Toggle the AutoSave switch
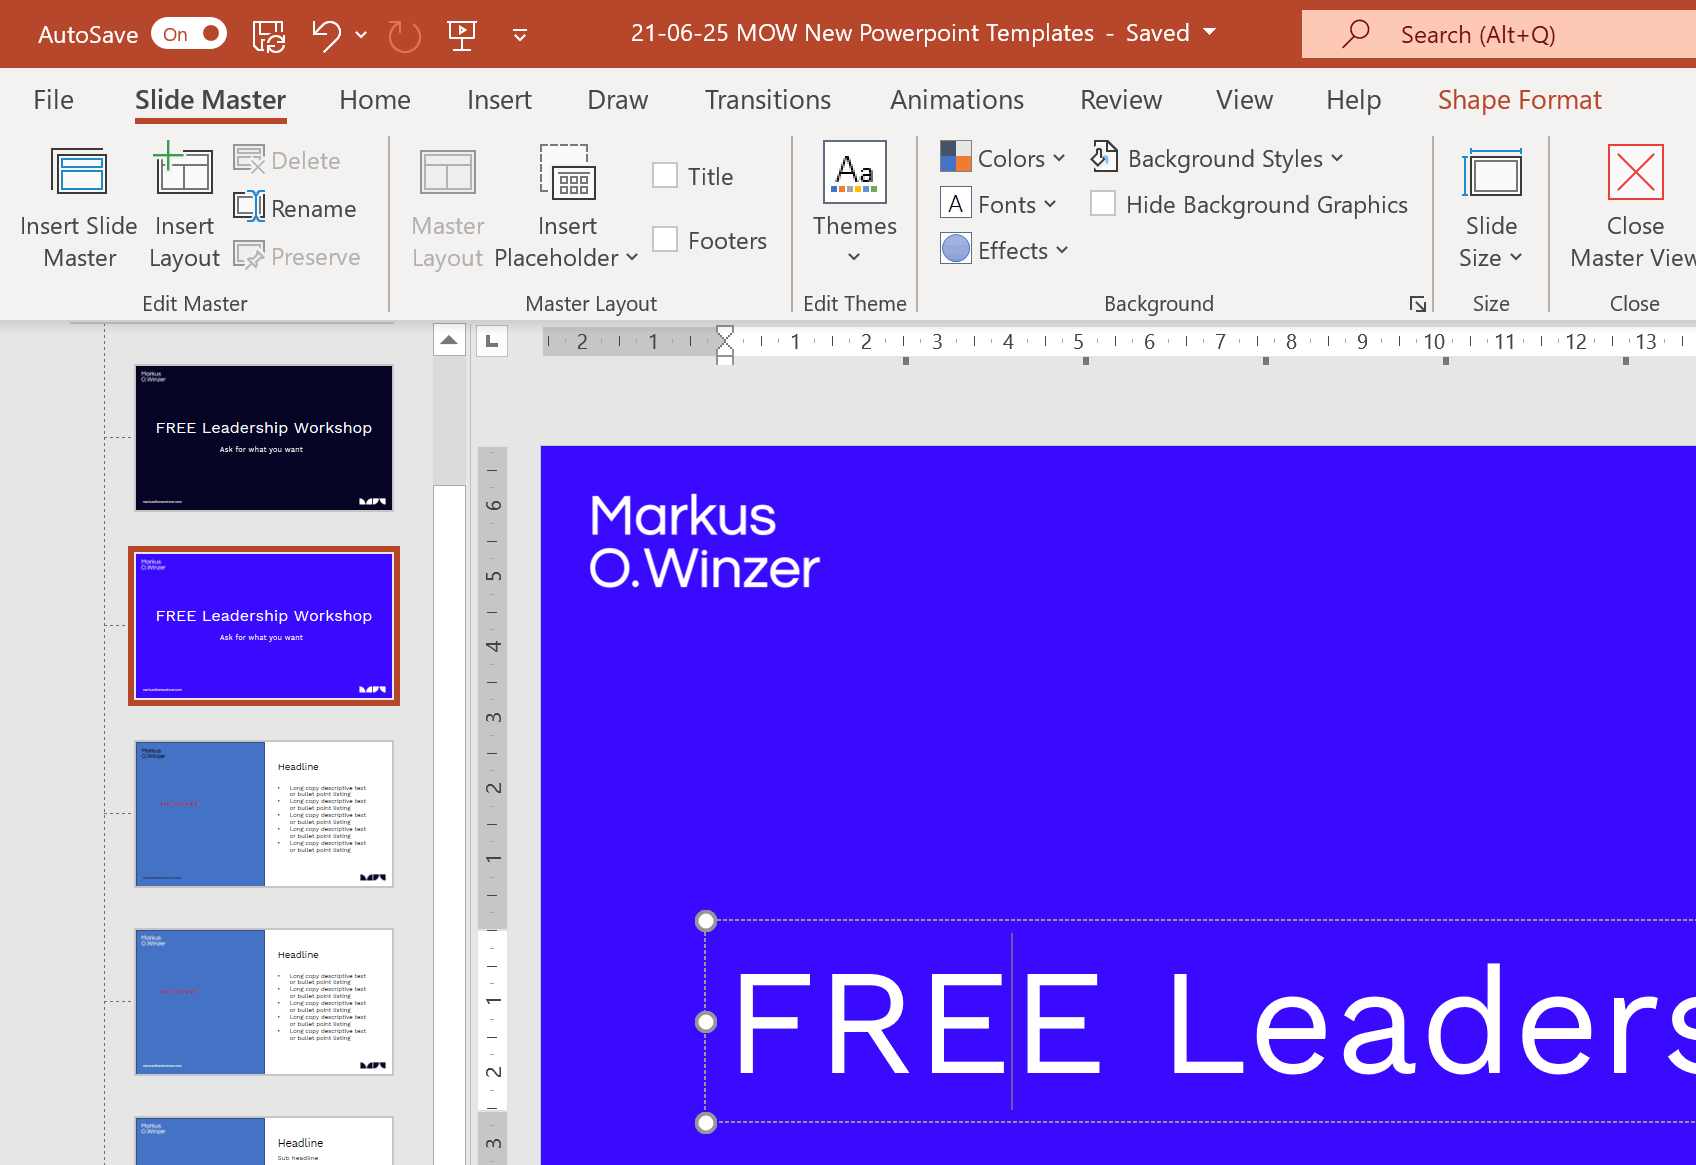This screenshot has height=1165, width=1696. [189, 34]
